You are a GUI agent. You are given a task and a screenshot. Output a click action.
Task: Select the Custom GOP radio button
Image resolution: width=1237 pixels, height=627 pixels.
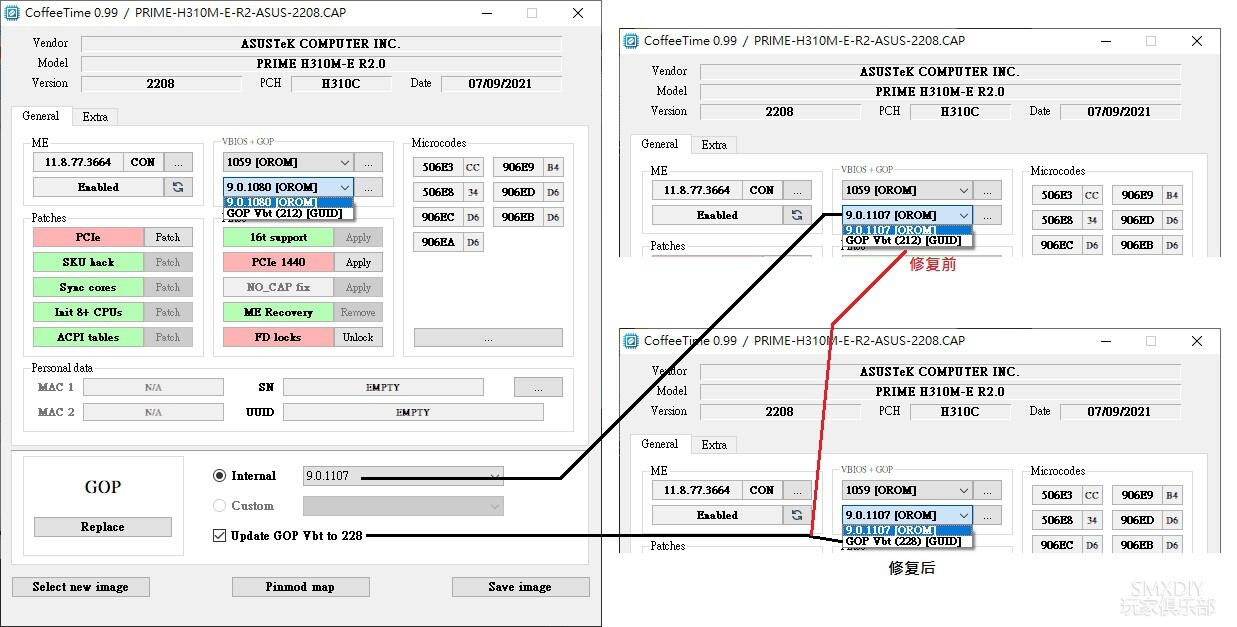click(220, 506)
